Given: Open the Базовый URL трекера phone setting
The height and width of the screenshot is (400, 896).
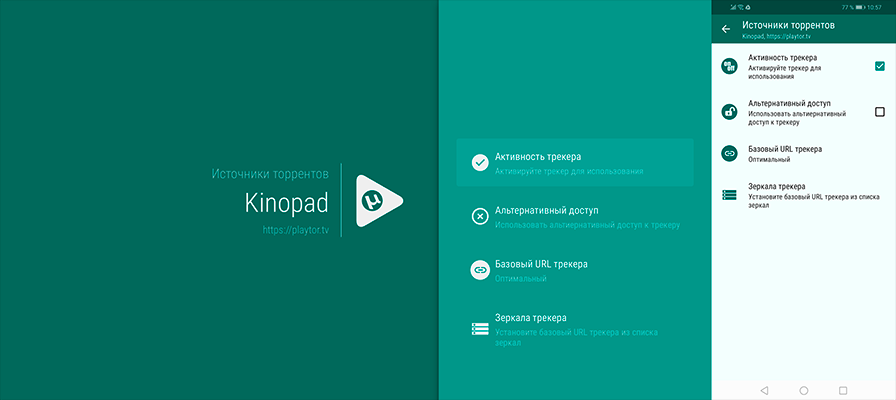Looking at the screenshot, I should (x=803, y=154).
